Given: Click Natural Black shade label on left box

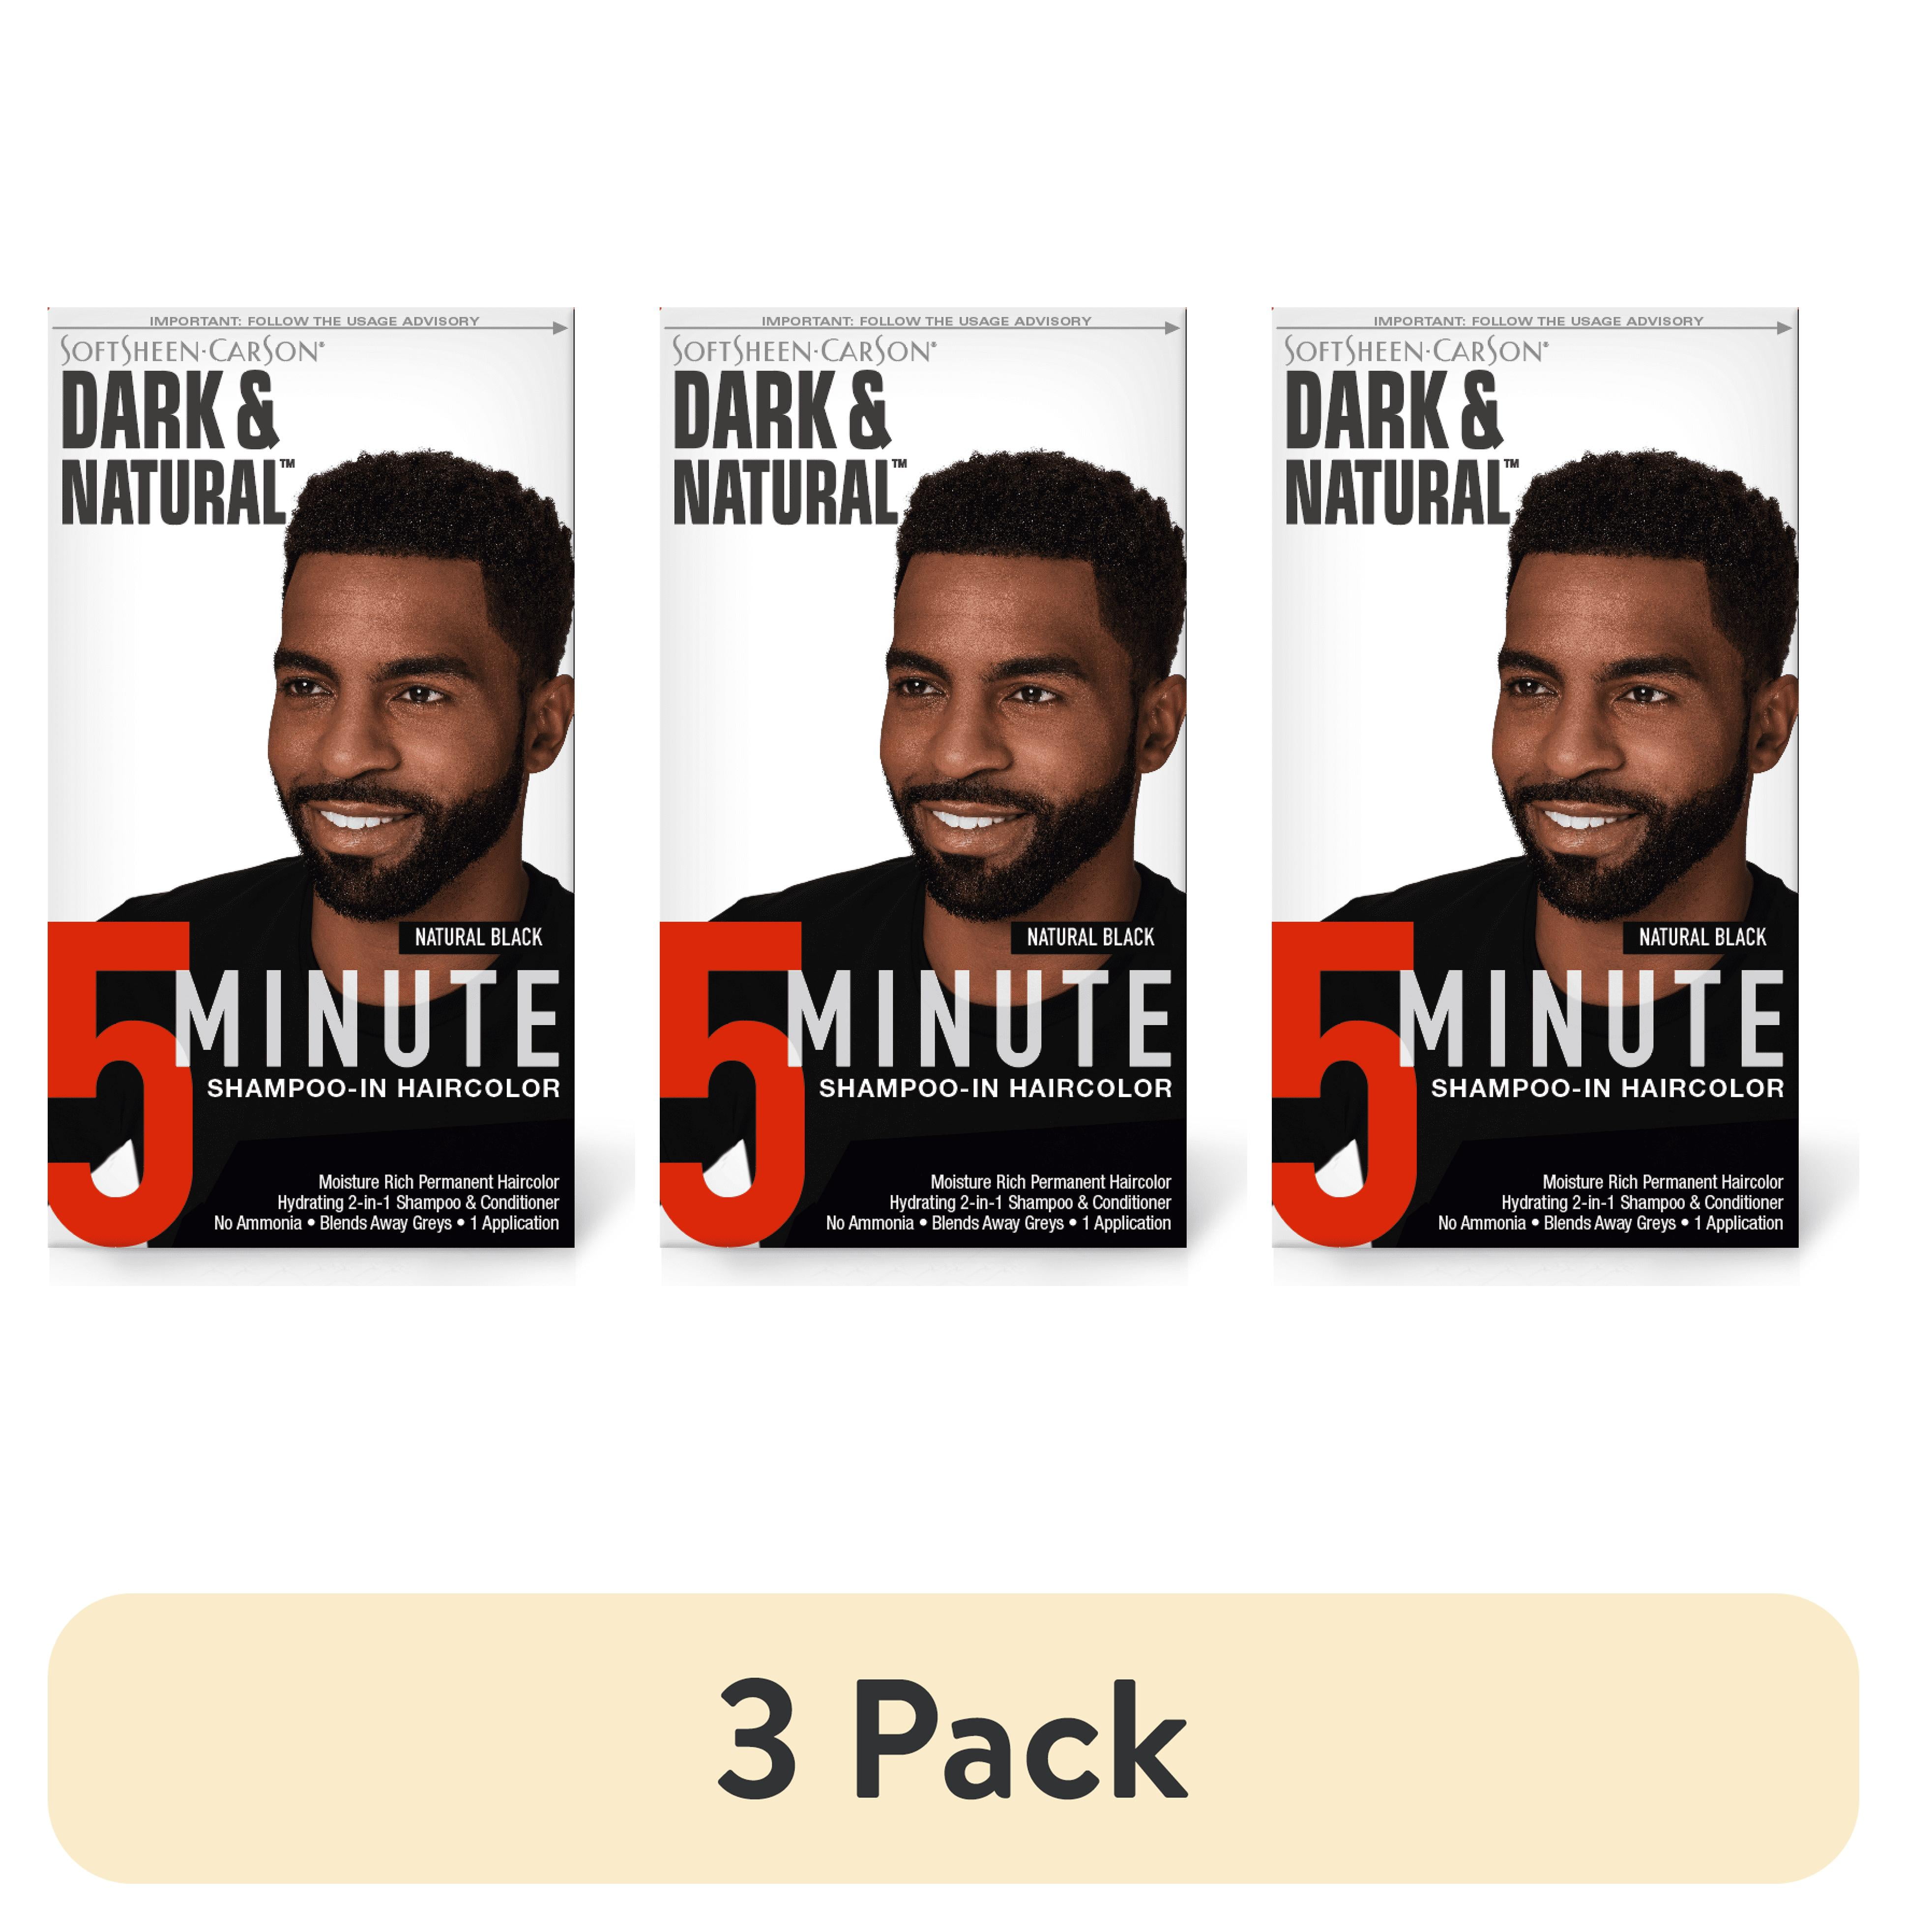Looking at the screenshot, I should [478, 937].
